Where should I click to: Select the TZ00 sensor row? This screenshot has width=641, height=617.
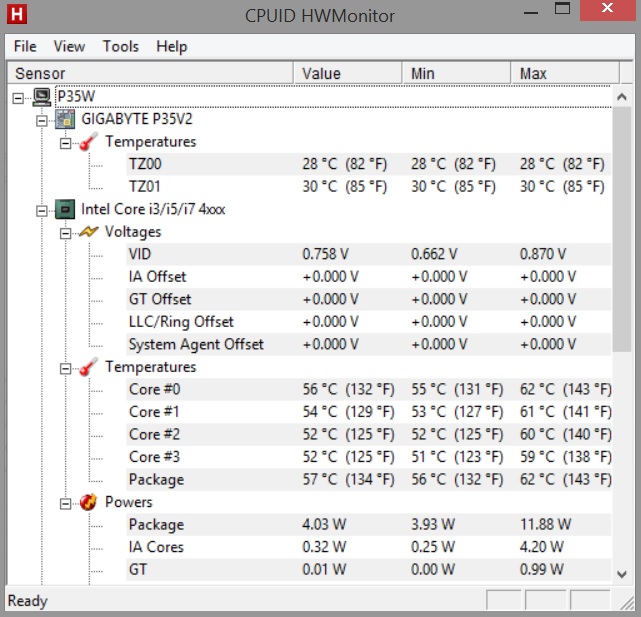point(368,164)
